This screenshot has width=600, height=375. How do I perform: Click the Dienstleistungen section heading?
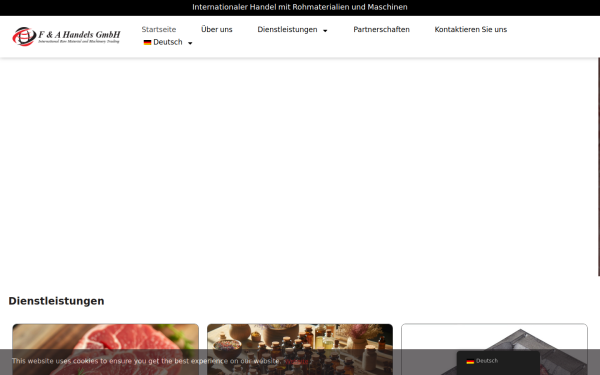(x=56, y=301)
